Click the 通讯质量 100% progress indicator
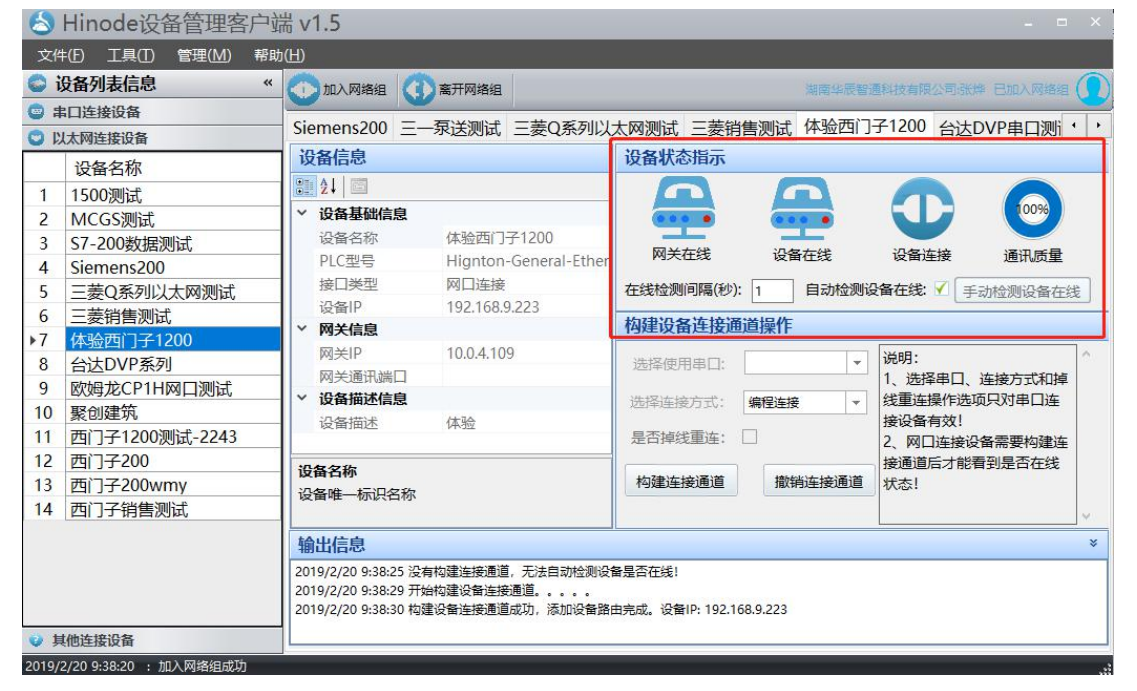1137x691 pixels. pos(1032,210)
